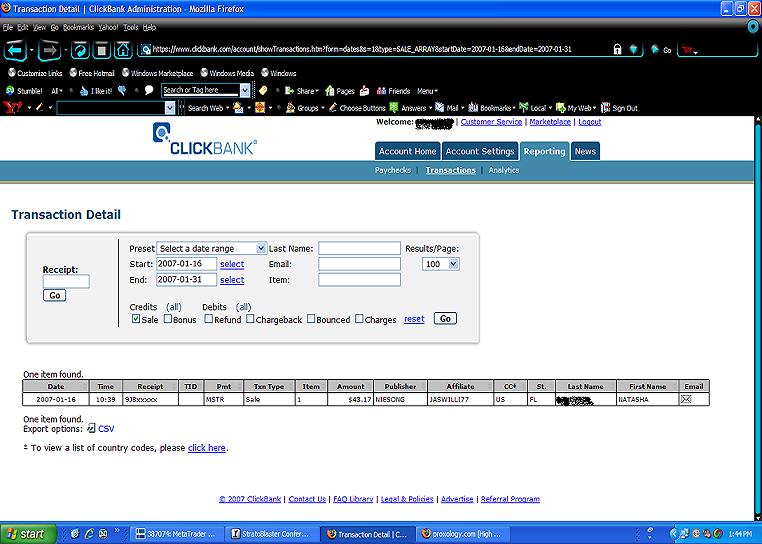Viewport: 762px width, 544px height.
Task: Open the Search Web dropdown
Action: tap(207, 108)
